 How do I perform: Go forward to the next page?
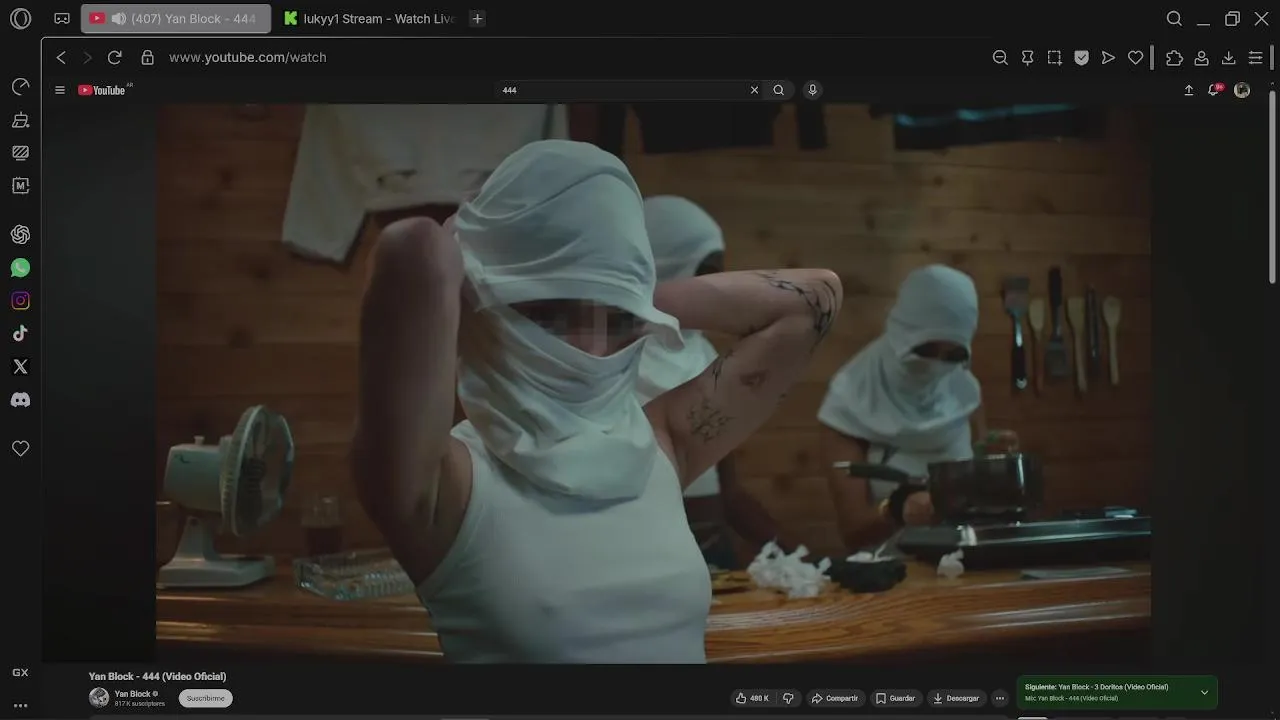(x=87, y=58)
